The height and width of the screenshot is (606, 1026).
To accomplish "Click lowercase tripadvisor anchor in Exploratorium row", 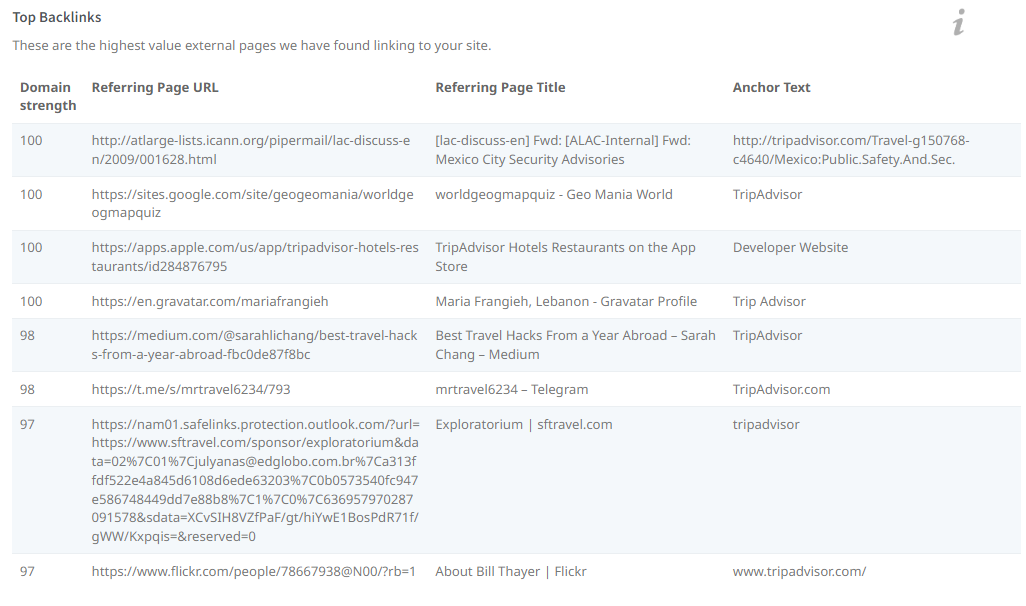I will click(766, 425).
